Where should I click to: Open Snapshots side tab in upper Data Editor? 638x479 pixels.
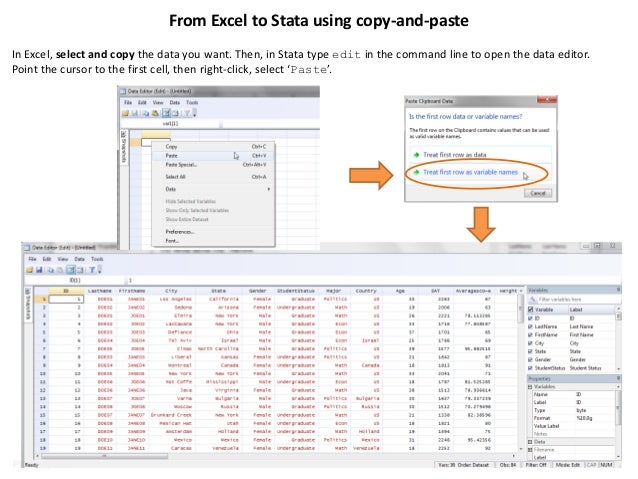(x=124, y=147)
